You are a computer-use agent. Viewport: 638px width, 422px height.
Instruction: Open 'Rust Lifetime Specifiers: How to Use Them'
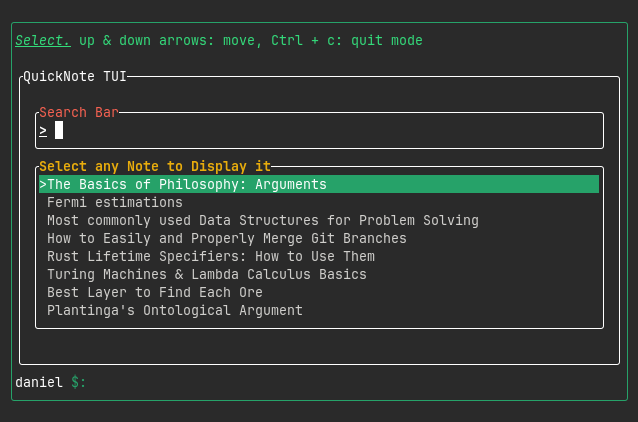click(x=211, y=256)
